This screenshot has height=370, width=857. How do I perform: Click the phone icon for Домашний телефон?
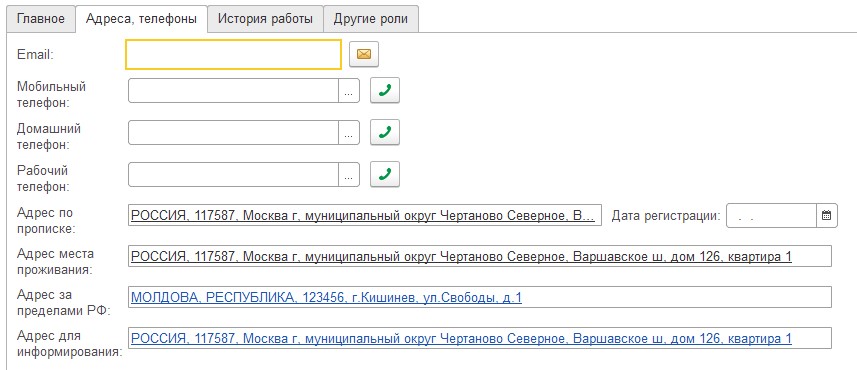coord(385,132)
